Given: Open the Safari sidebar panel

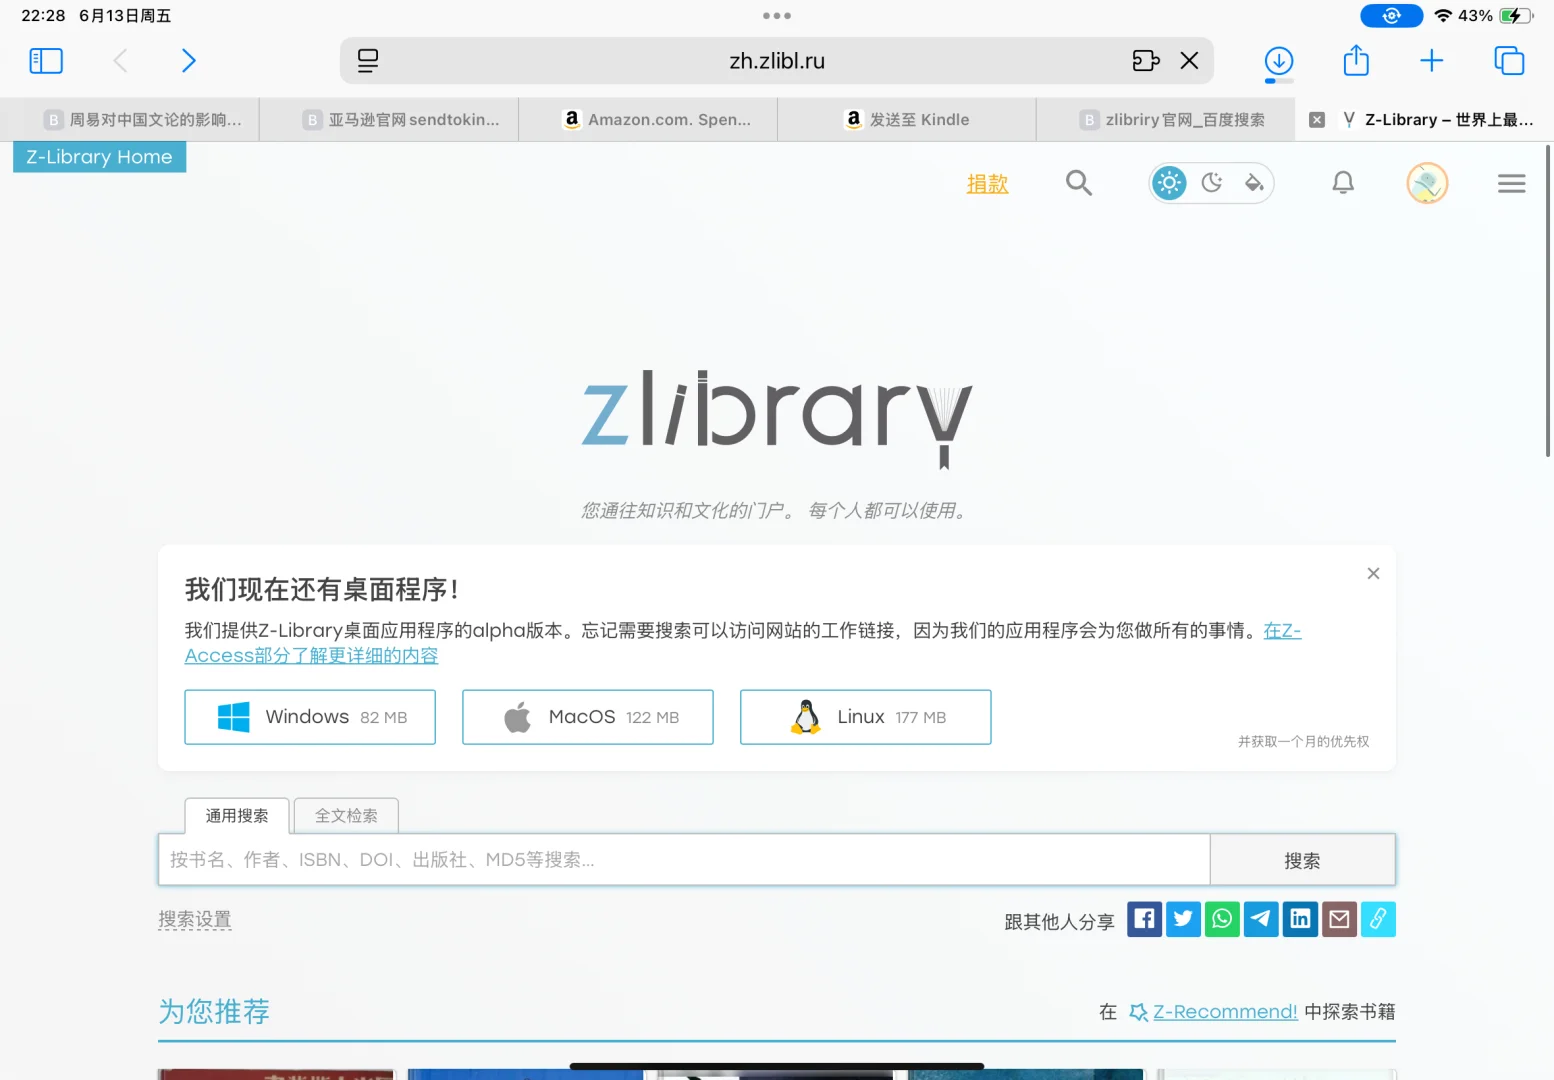Looking at the screenshot, I should coord(46,61).
